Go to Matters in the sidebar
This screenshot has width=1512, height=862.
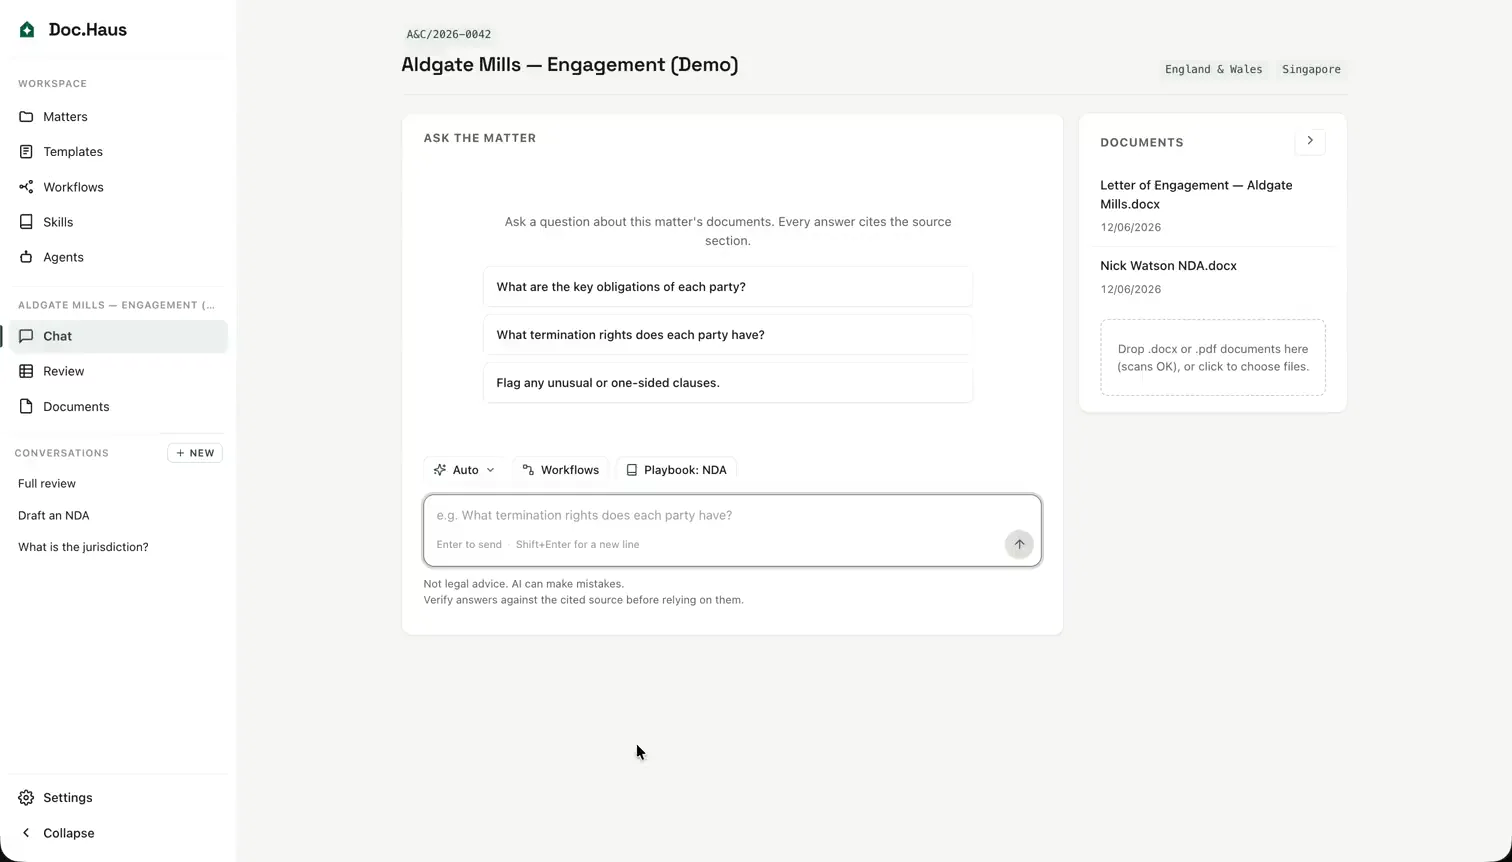coord(118,117)
